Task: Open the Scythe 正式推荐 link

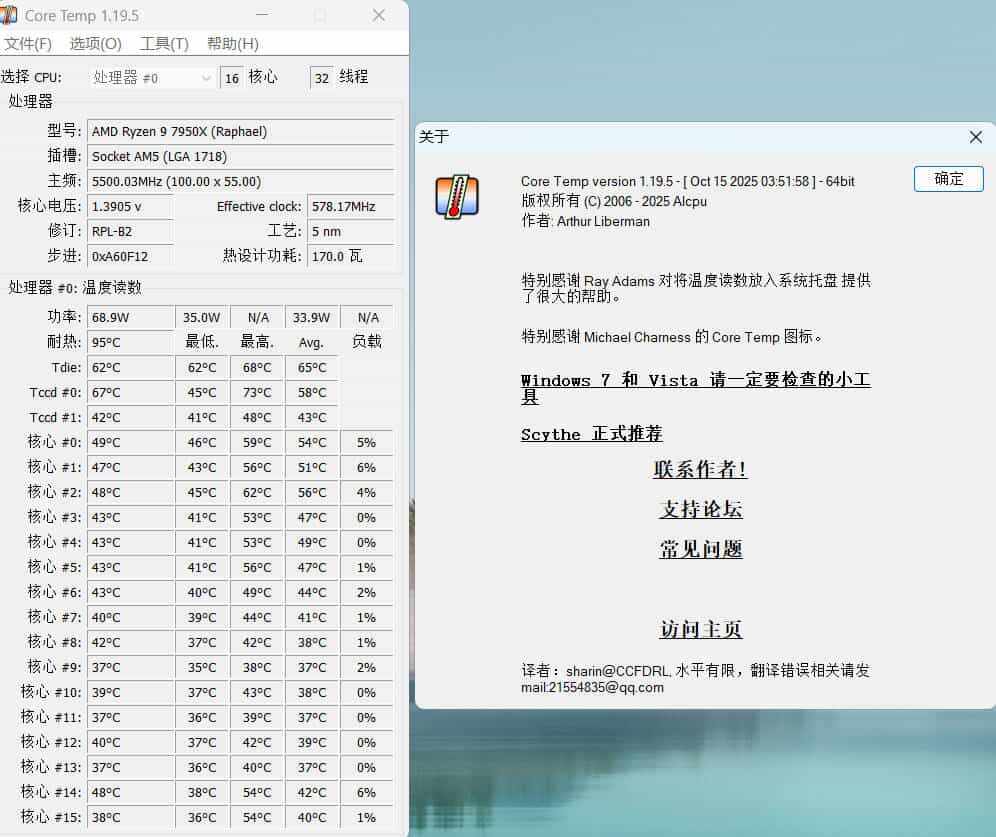Action: click(591, 434)
